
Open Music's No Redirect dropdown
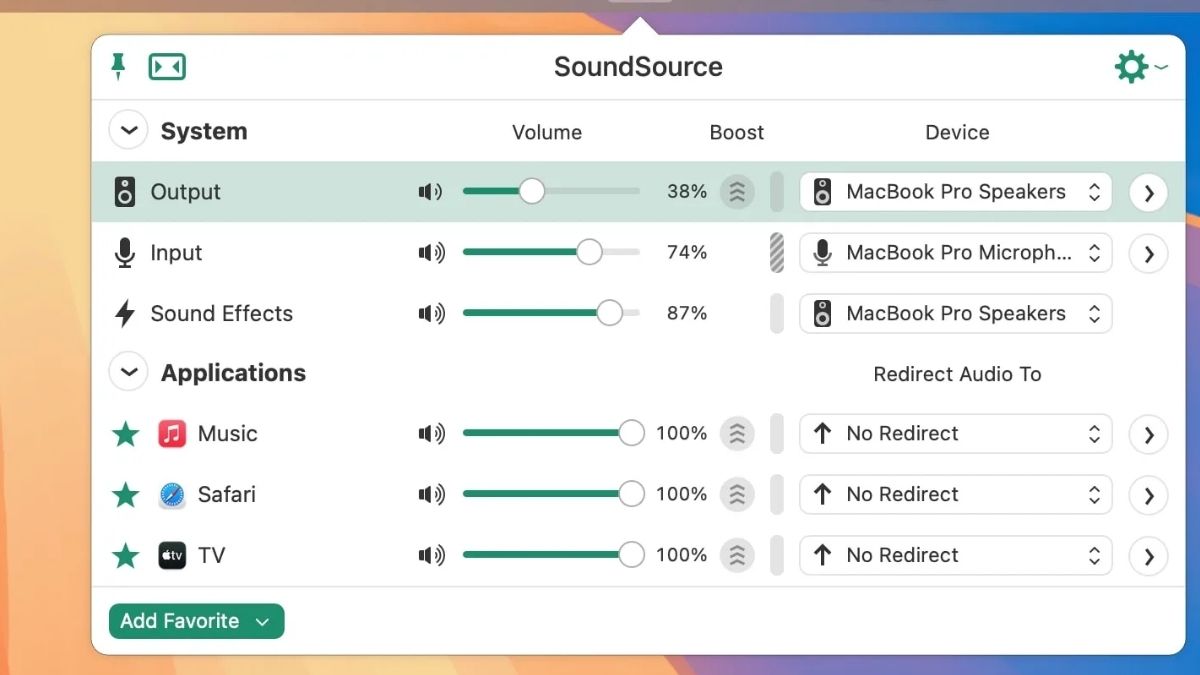tap(955, 434)
